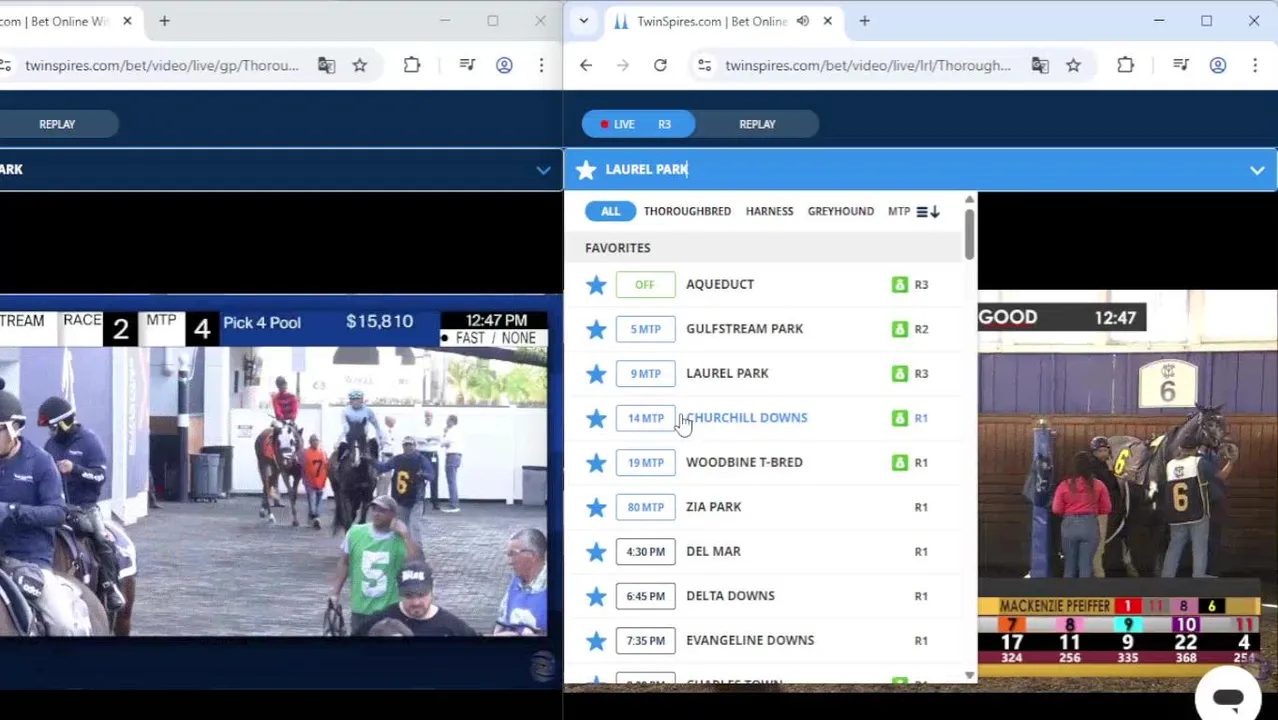Screen dimensions: 1278x720
Task: Select Evangeline Downs track
Action: (x=750, y=641)
